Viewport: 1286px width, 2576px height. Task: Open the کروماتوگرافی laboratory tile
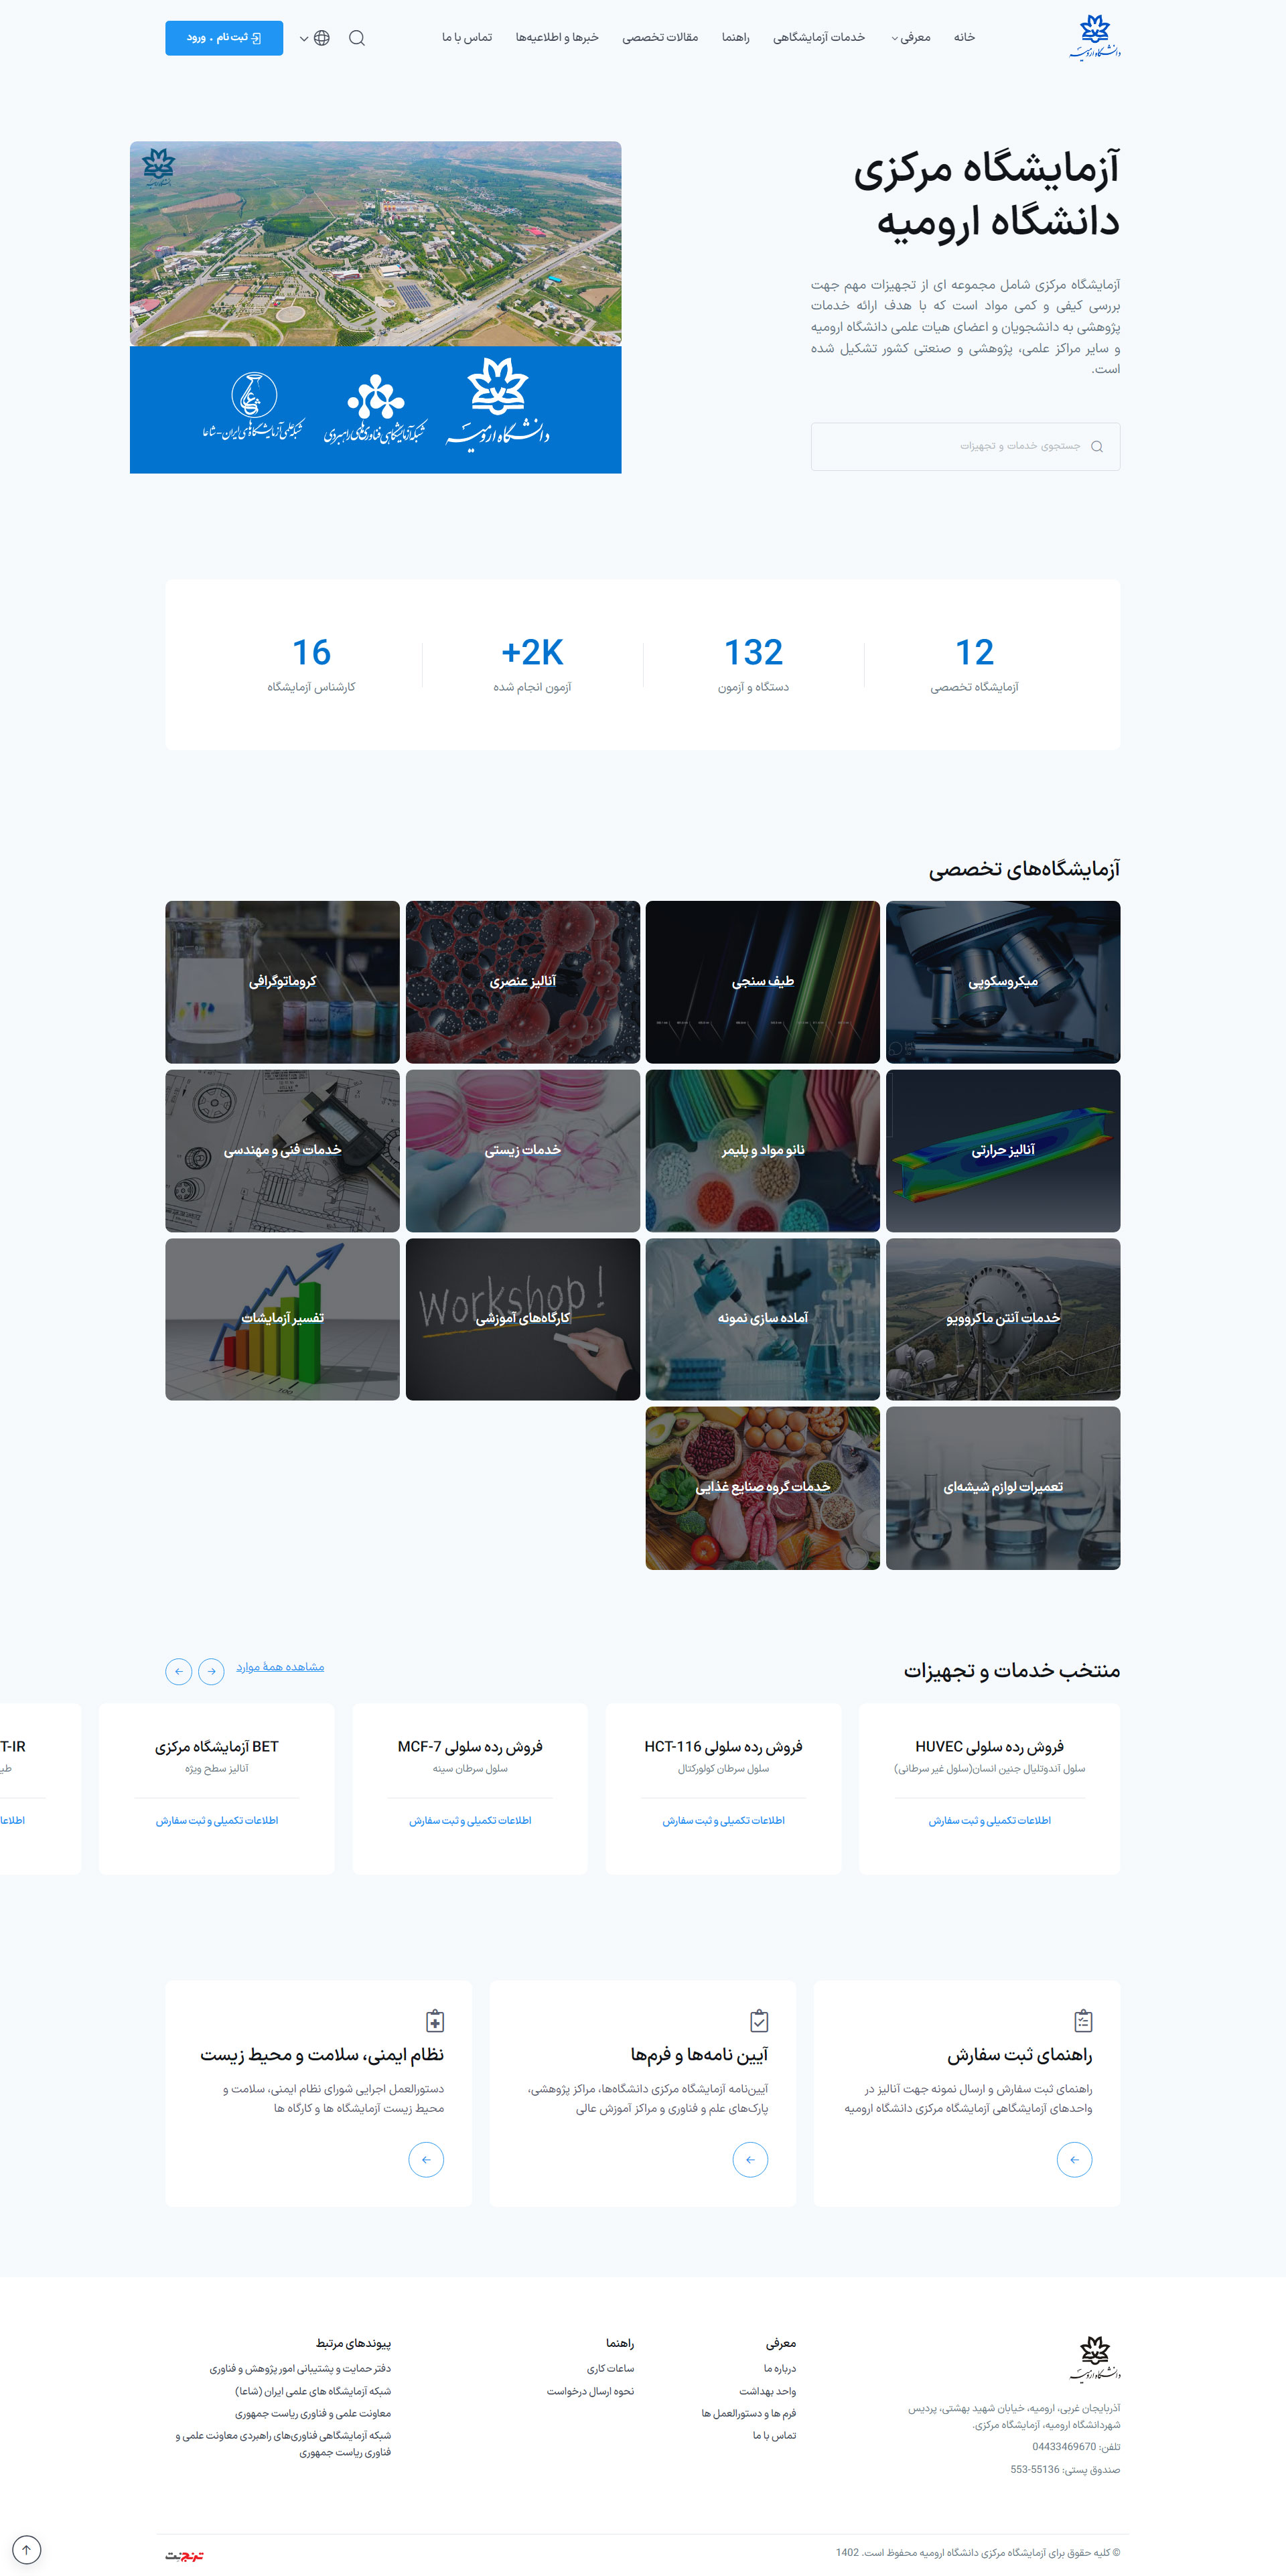click(x=282, y=981)
